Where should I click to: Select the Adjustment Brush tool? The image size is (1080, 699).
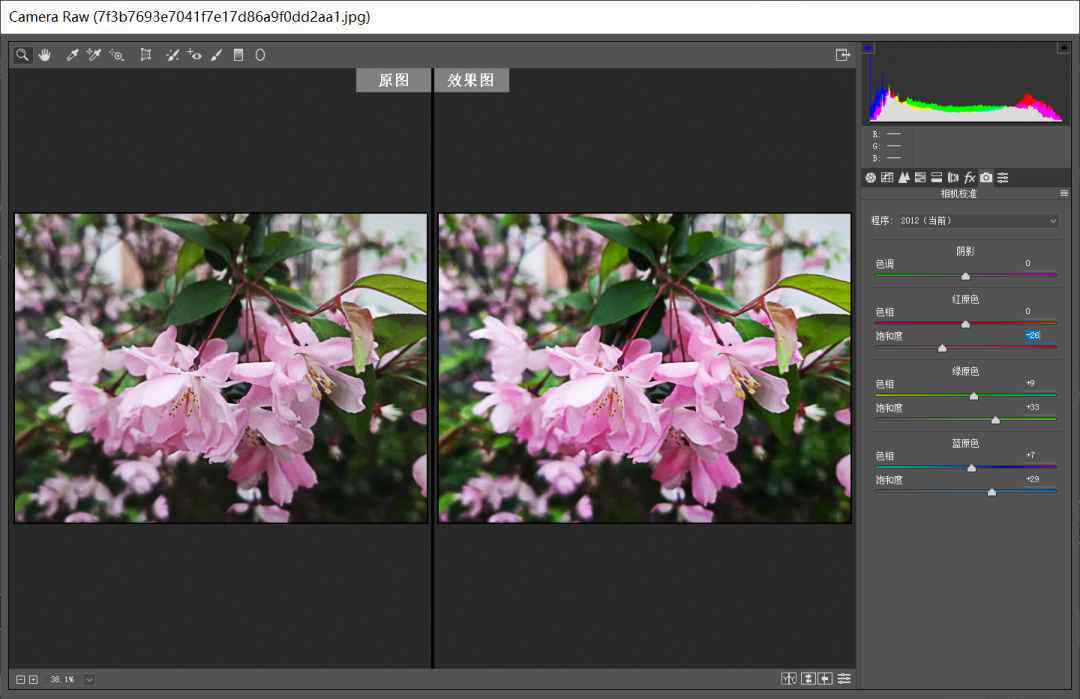[216, 55]
